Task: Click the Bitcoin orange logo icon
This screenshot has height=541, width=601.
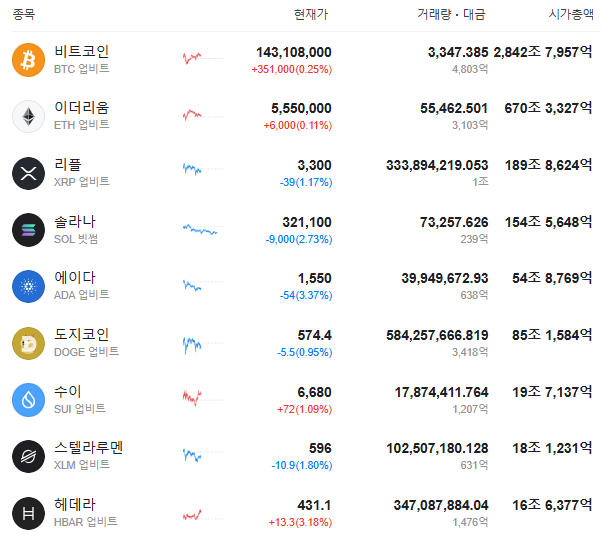Action: pos(28,60)
